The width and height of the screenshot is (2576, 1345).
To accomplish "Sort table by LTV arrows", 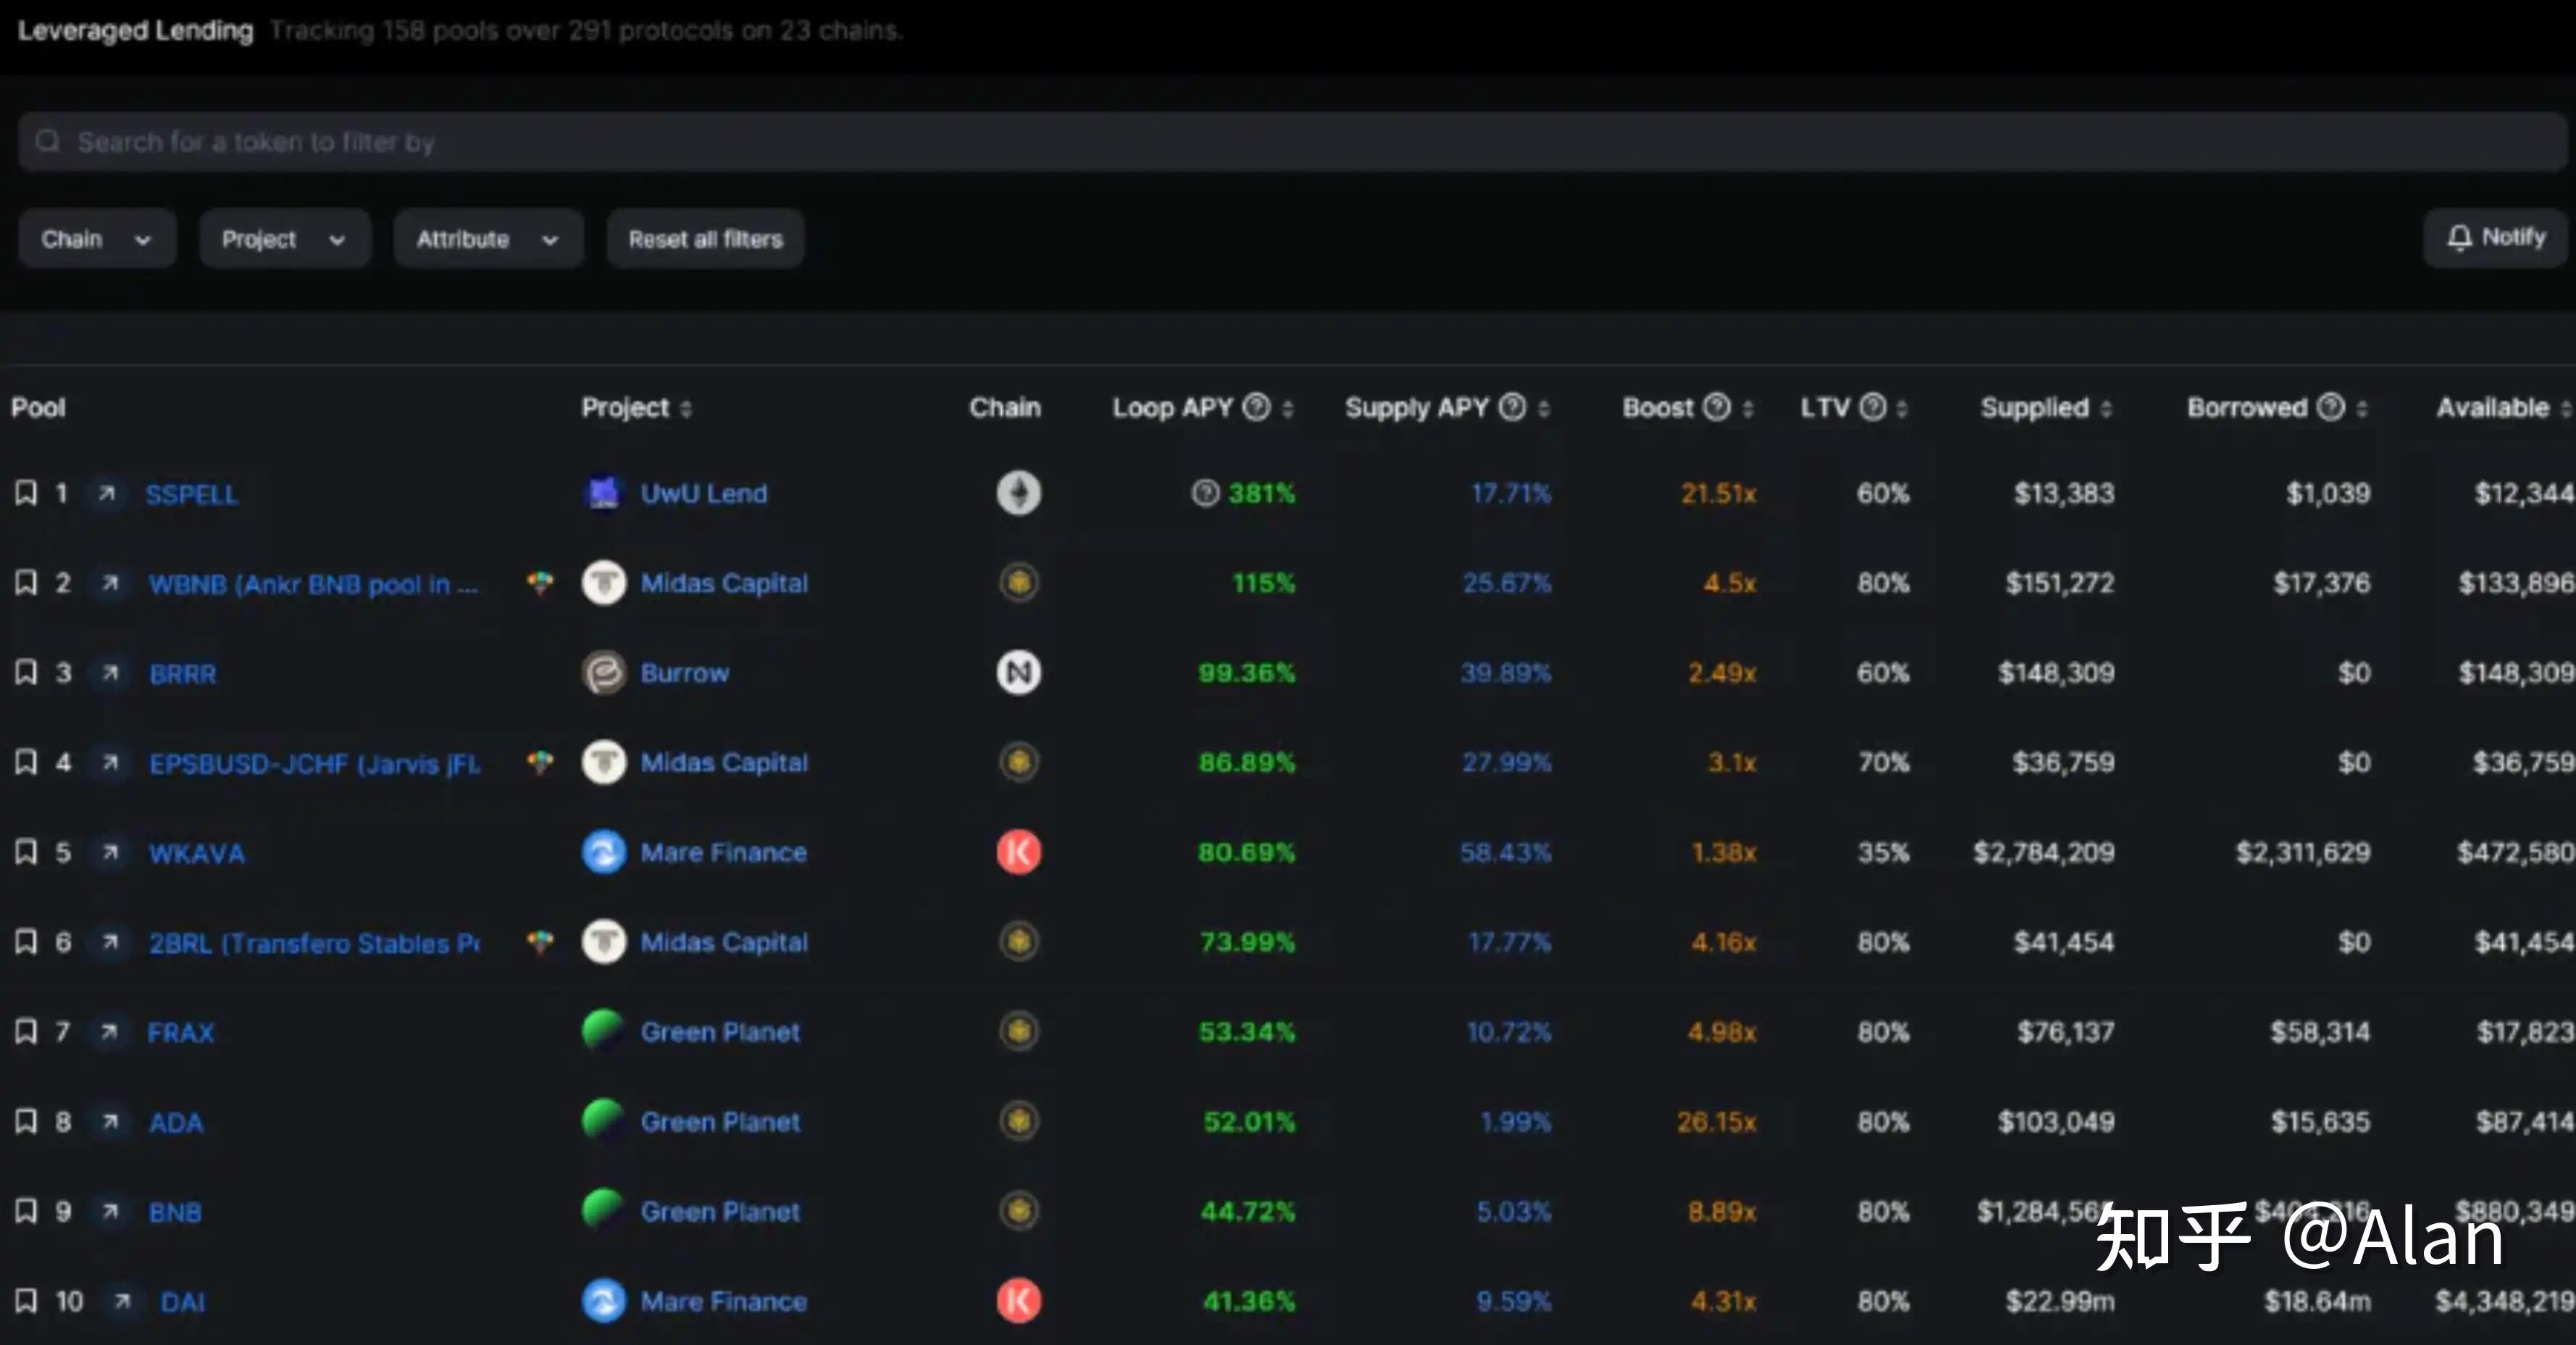I will click(1902, 409).
